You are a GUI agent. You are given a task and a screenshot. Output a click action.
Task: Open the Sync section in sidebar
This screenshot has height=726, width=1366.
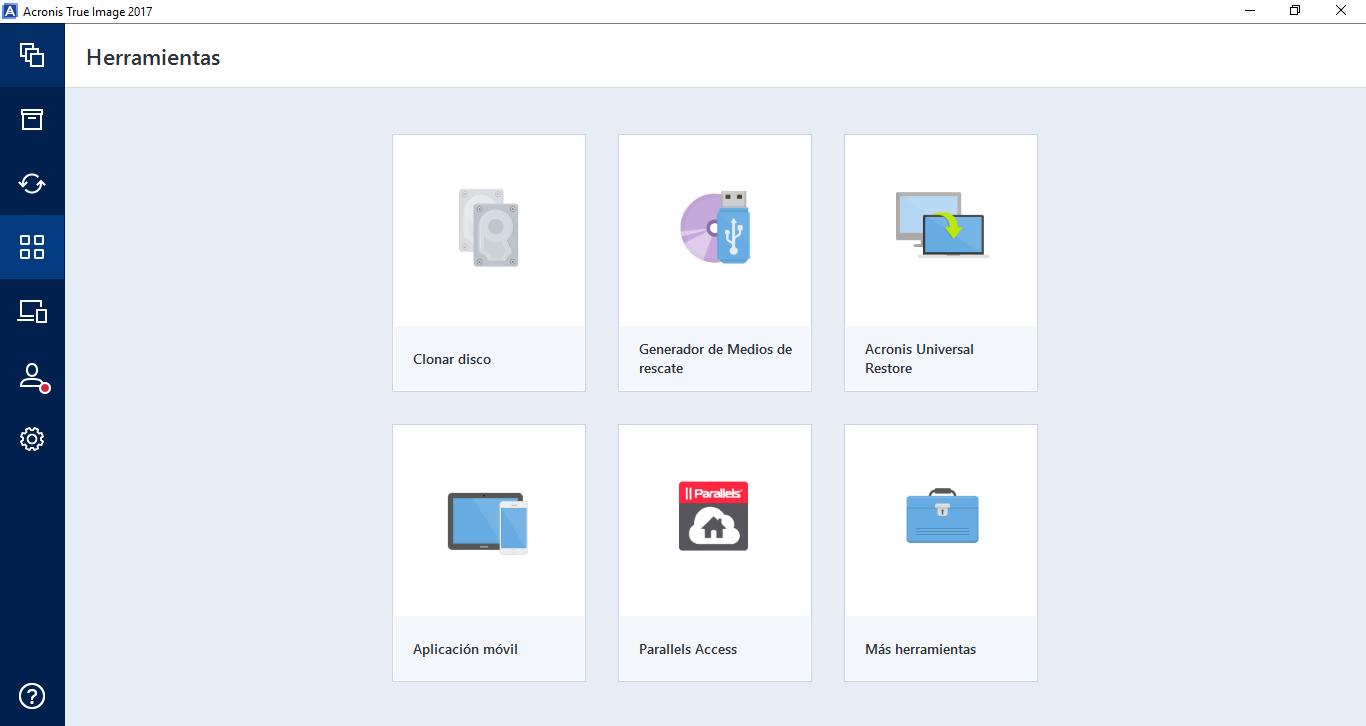32,183
